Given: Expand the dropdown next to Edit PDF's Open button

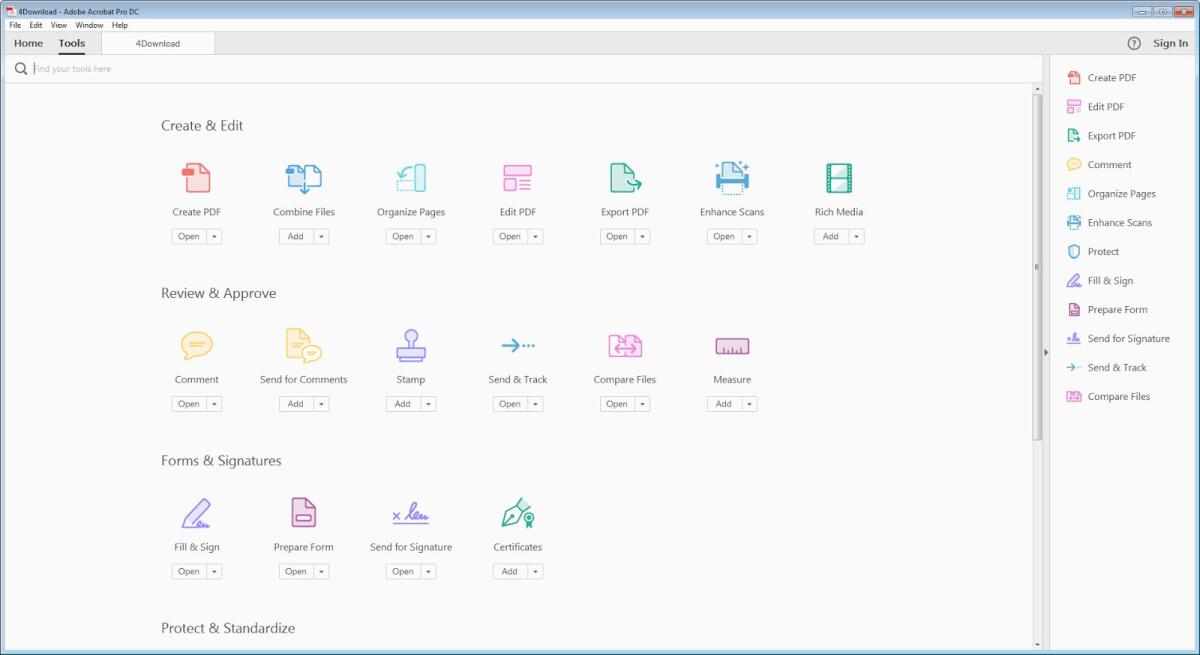Looking at the screenshot, I should [x=534, y=236].
